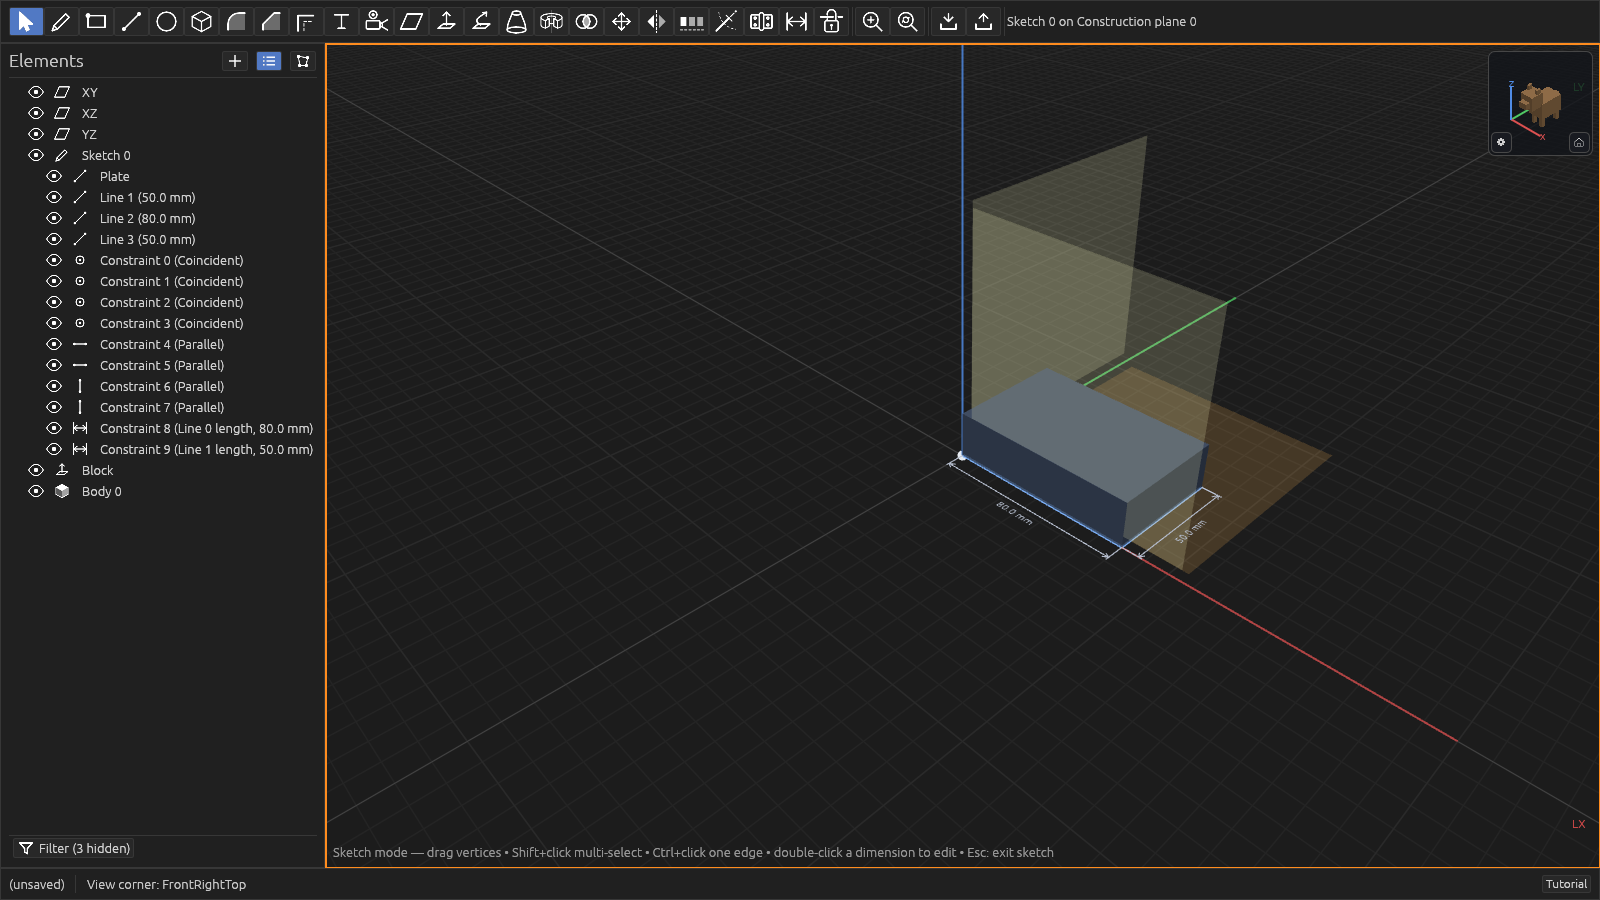Pick the line drawing tool

(131, 21)
